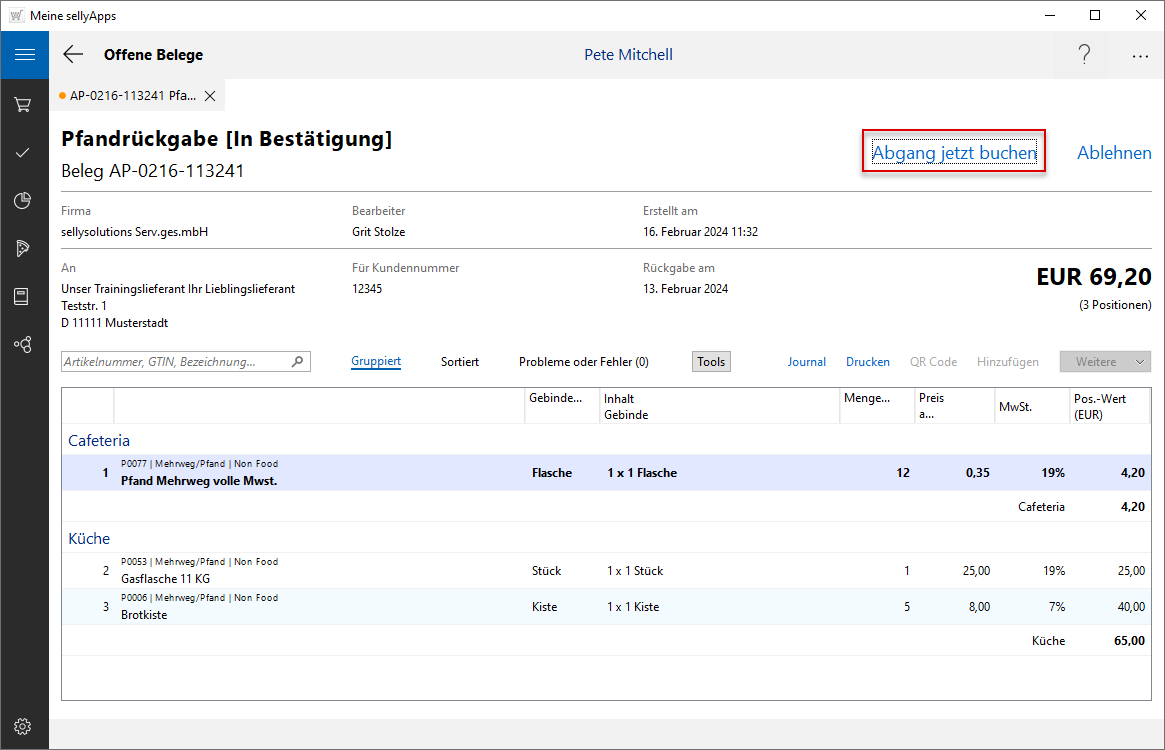Click the Tools button
The image size is (1165, 750).
(711, 362)
